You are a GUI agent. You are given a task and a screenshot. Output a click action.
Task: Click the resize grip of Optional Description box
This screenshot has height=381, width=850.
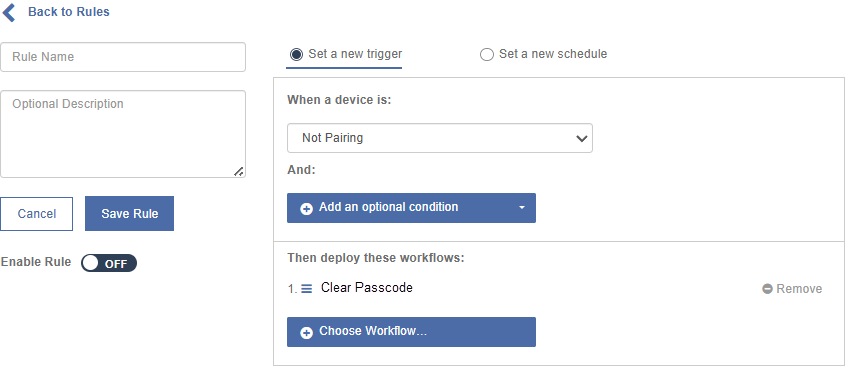[x=239, y=171]
